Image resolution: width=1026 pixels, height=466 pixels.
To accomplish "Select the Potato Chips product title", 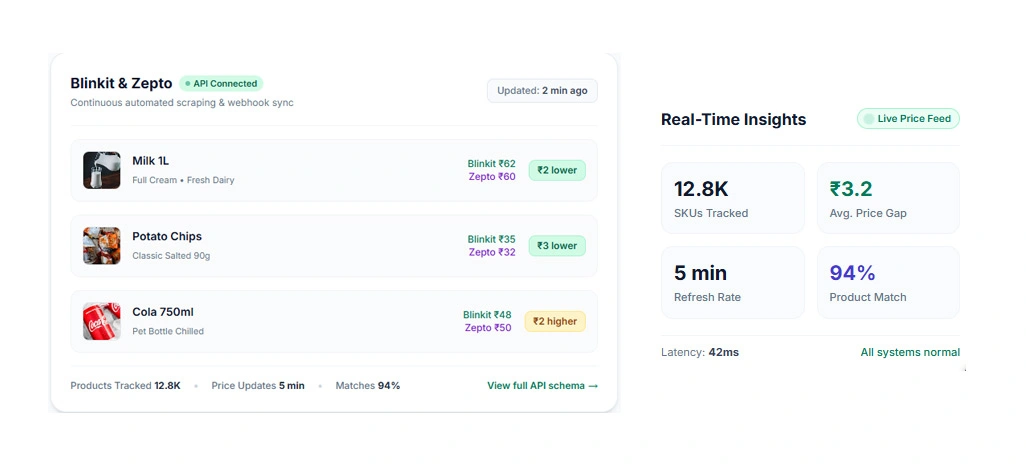I will (167, 236).
